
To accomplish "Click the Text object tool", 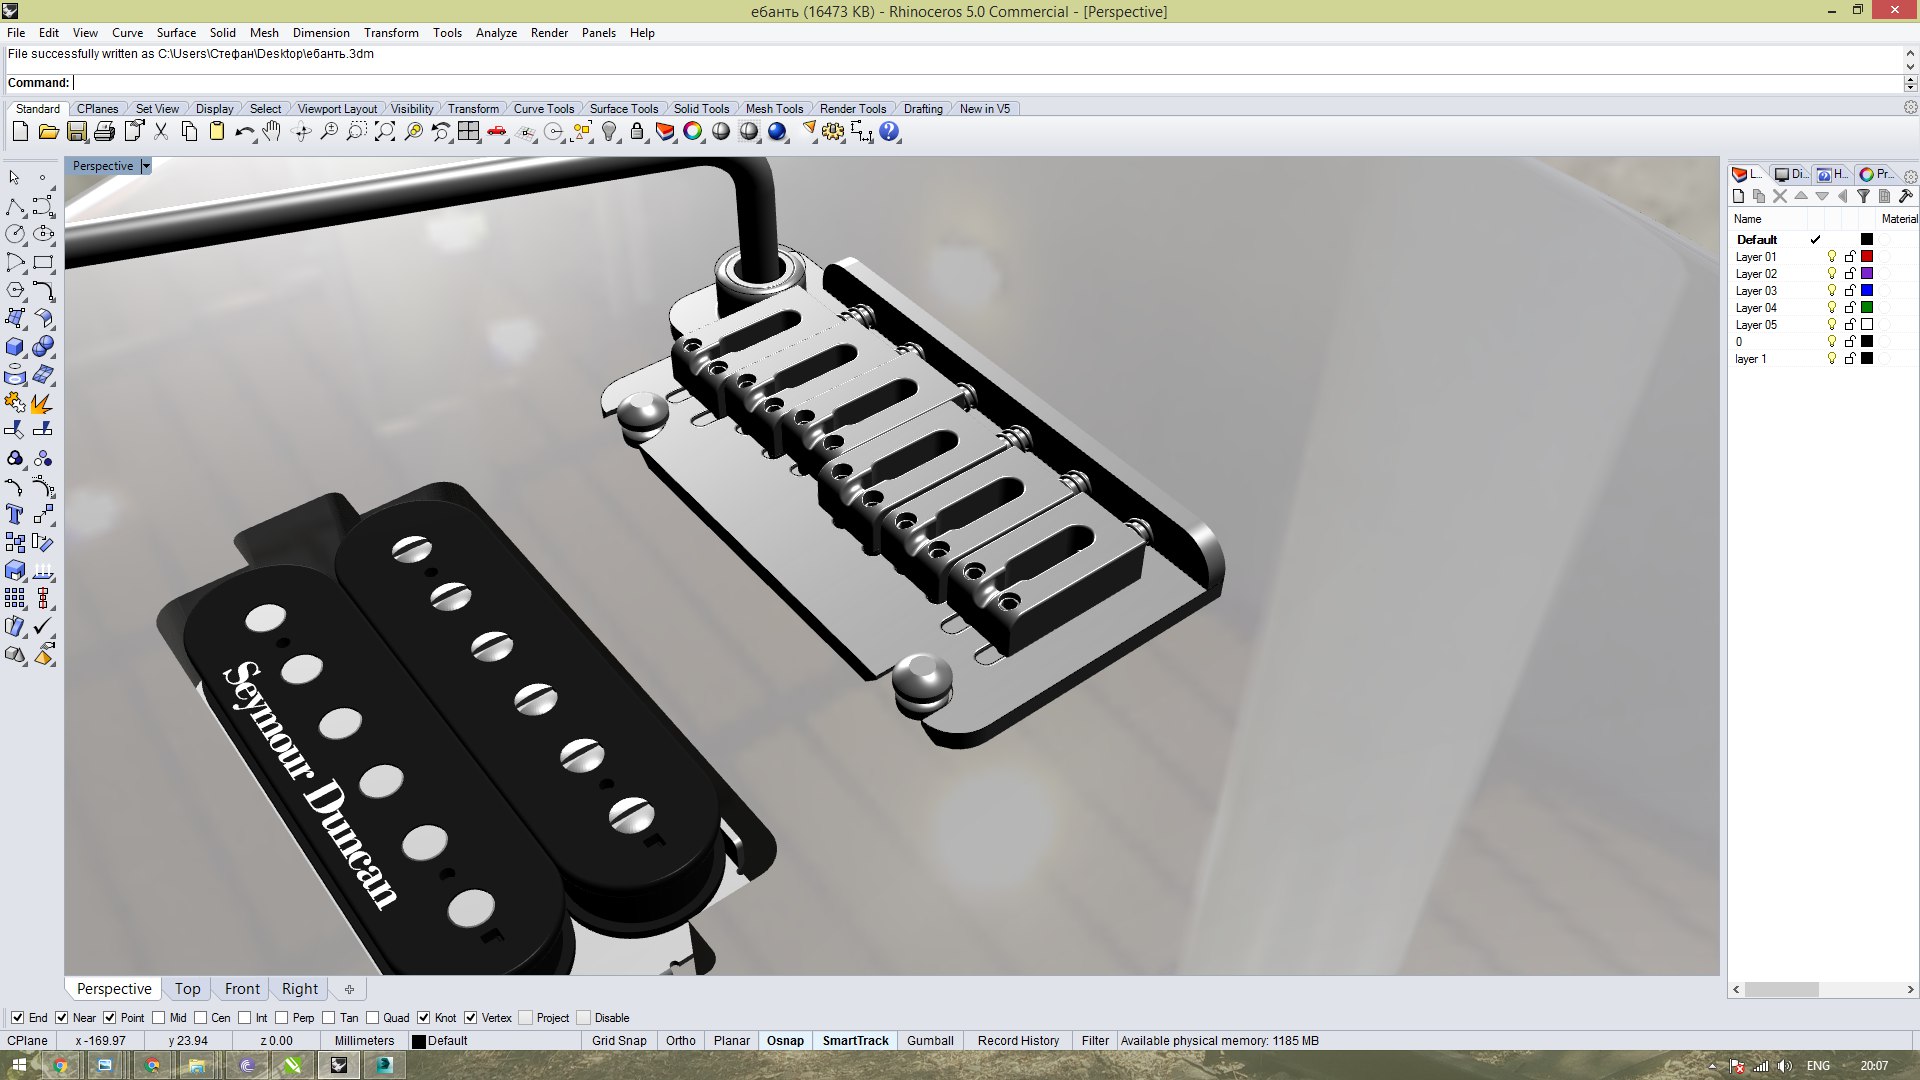I will click(x=15, y=515).
